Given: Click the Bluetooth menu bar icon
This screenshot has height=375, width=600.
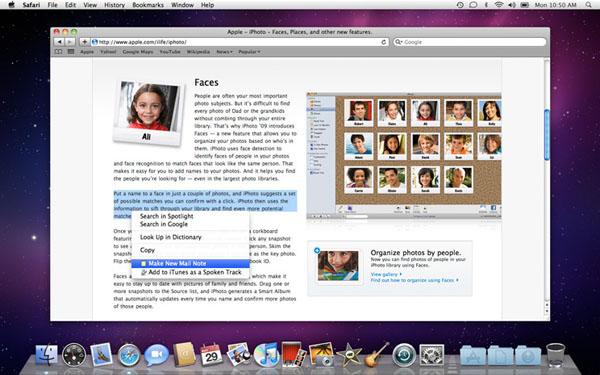Looking at the screenshot, I should [486, 5].
